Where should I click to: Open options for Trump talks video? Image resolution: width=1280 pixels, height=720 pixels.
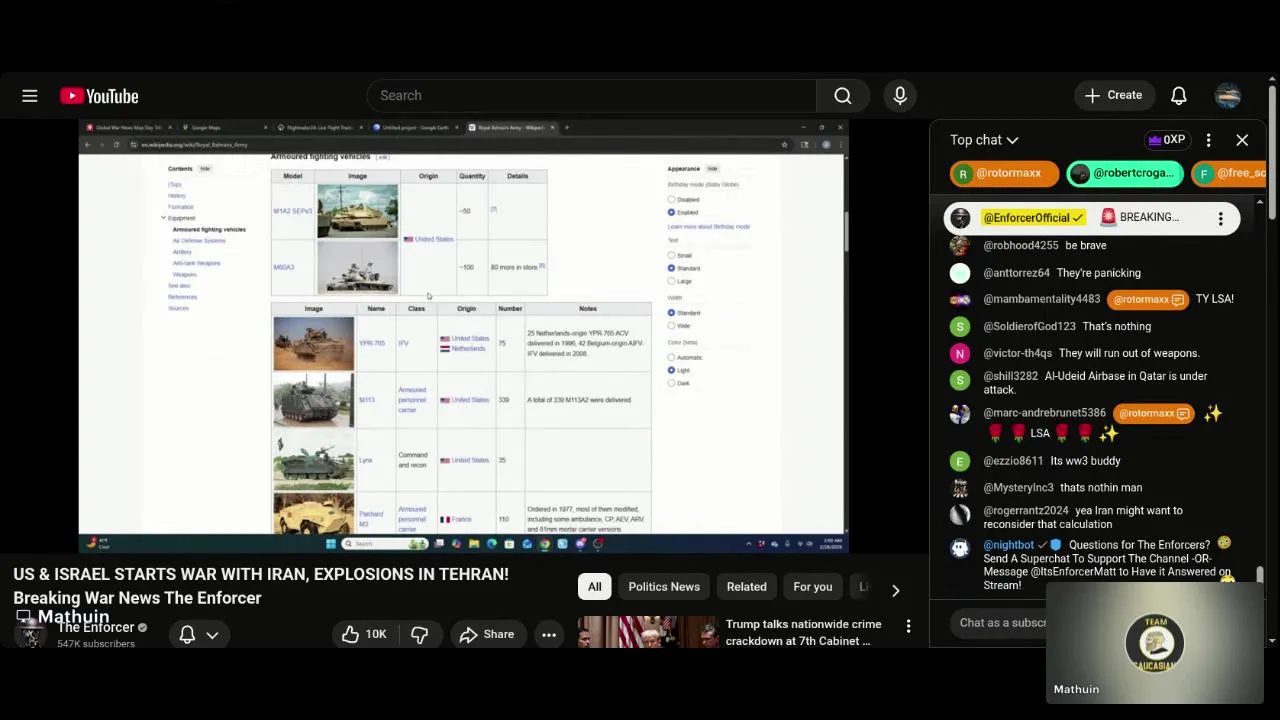908,626
